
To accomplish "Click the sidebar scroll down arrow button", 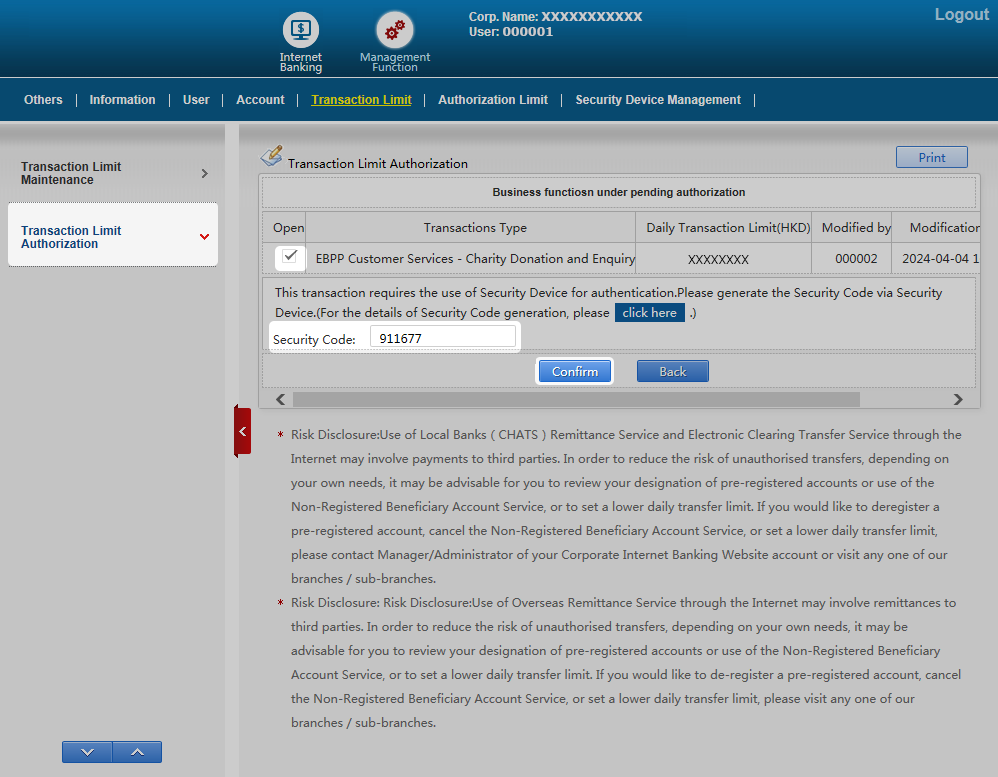I will tap(87, 752).
